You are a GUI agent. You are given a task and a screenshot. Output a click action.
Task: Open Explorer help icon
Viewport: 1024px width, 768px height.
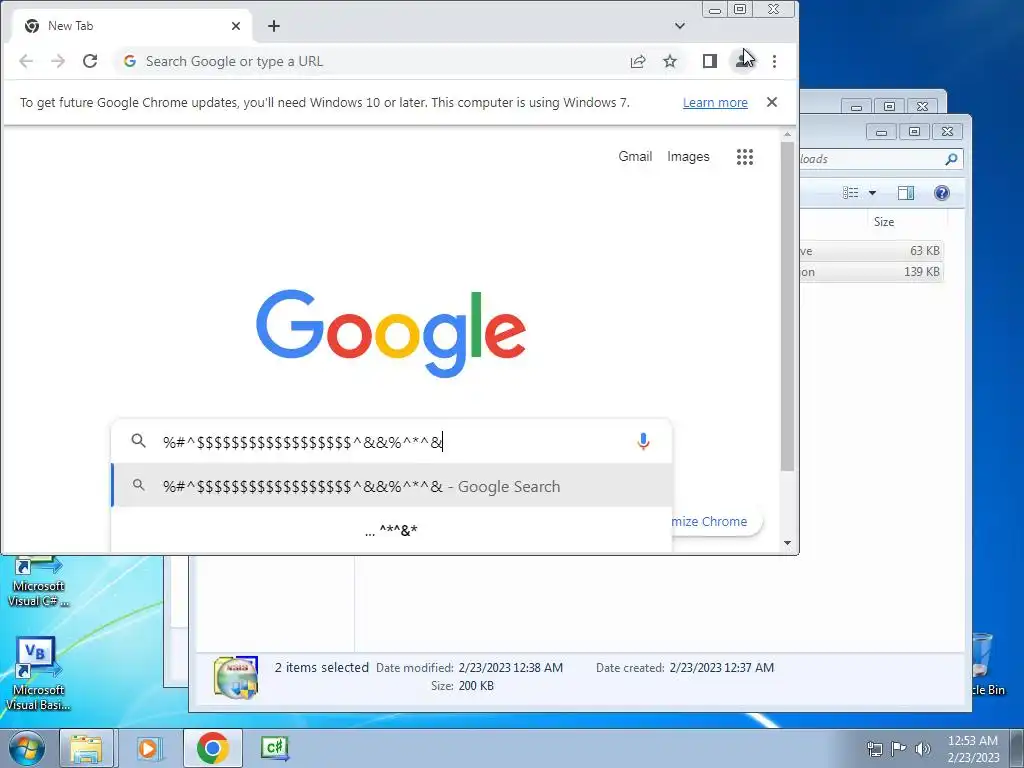[x=942, y=193]
